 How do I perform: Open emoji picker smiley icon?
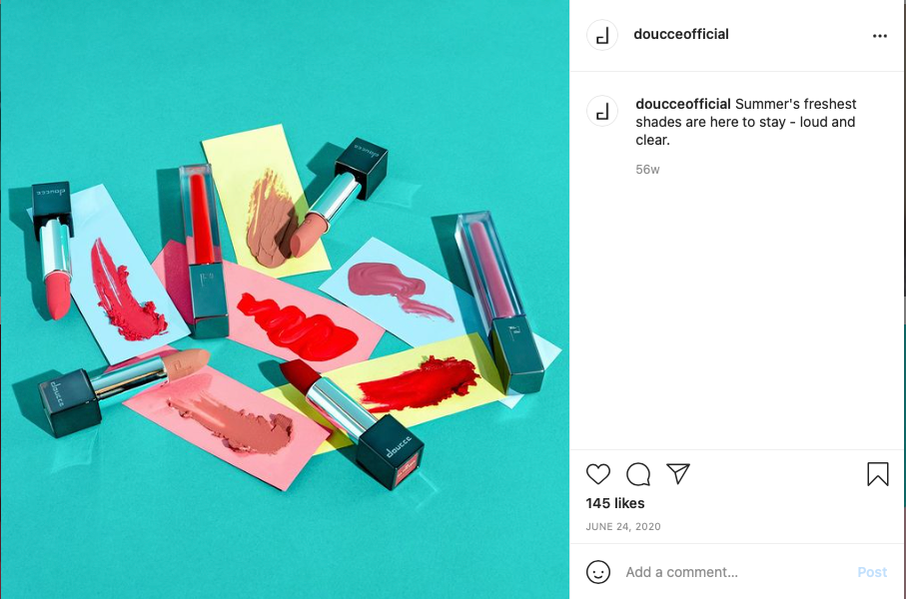pyautogui.click(x=598, y=572)
